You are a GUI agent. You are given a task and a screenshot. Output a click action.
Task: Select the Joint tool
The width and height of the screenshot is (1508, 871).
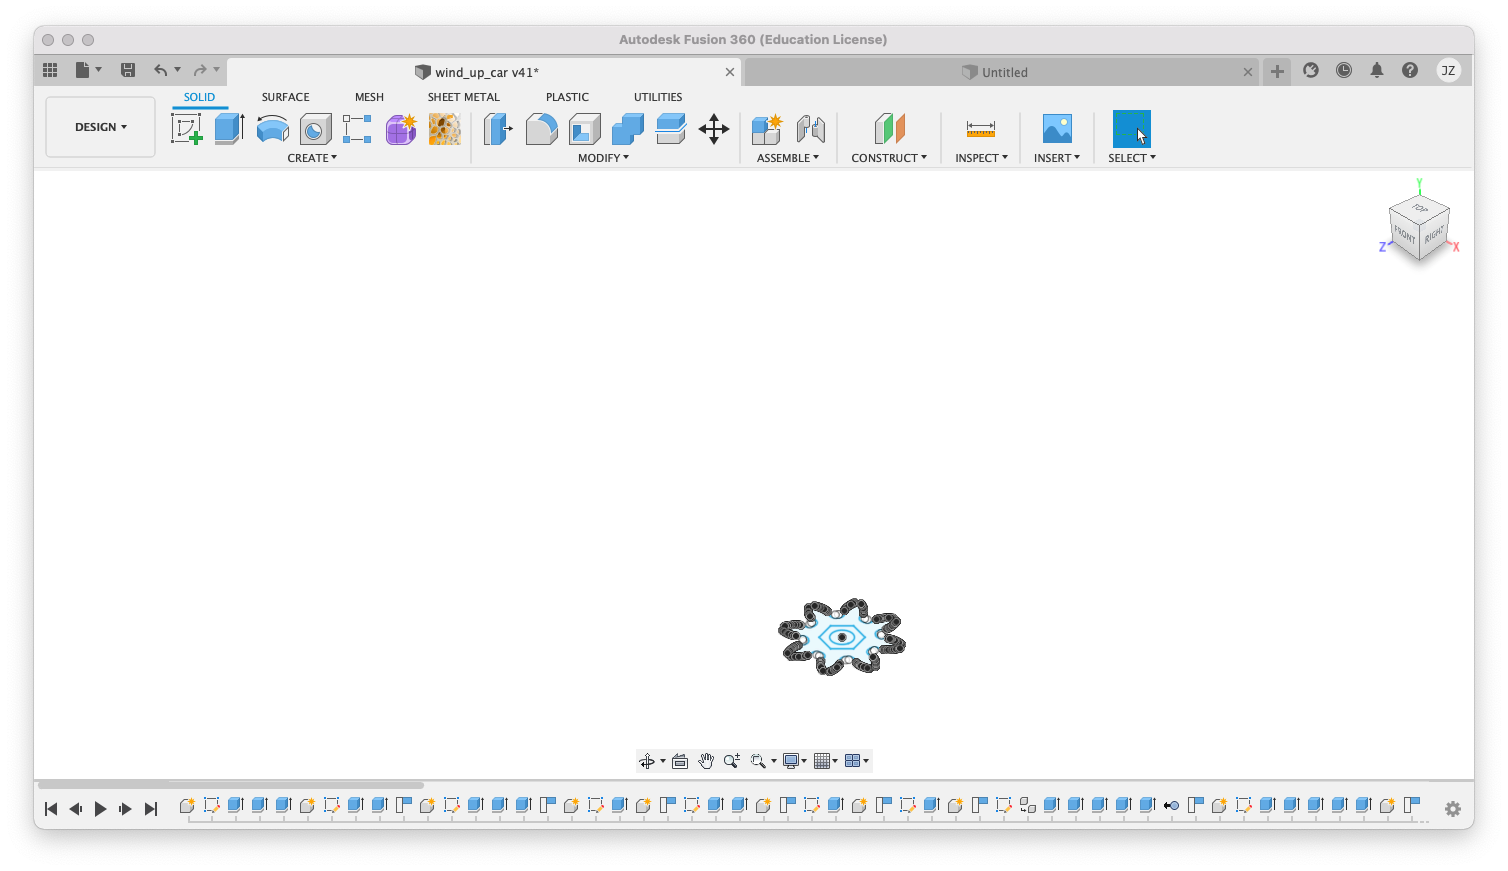[811, 129]
